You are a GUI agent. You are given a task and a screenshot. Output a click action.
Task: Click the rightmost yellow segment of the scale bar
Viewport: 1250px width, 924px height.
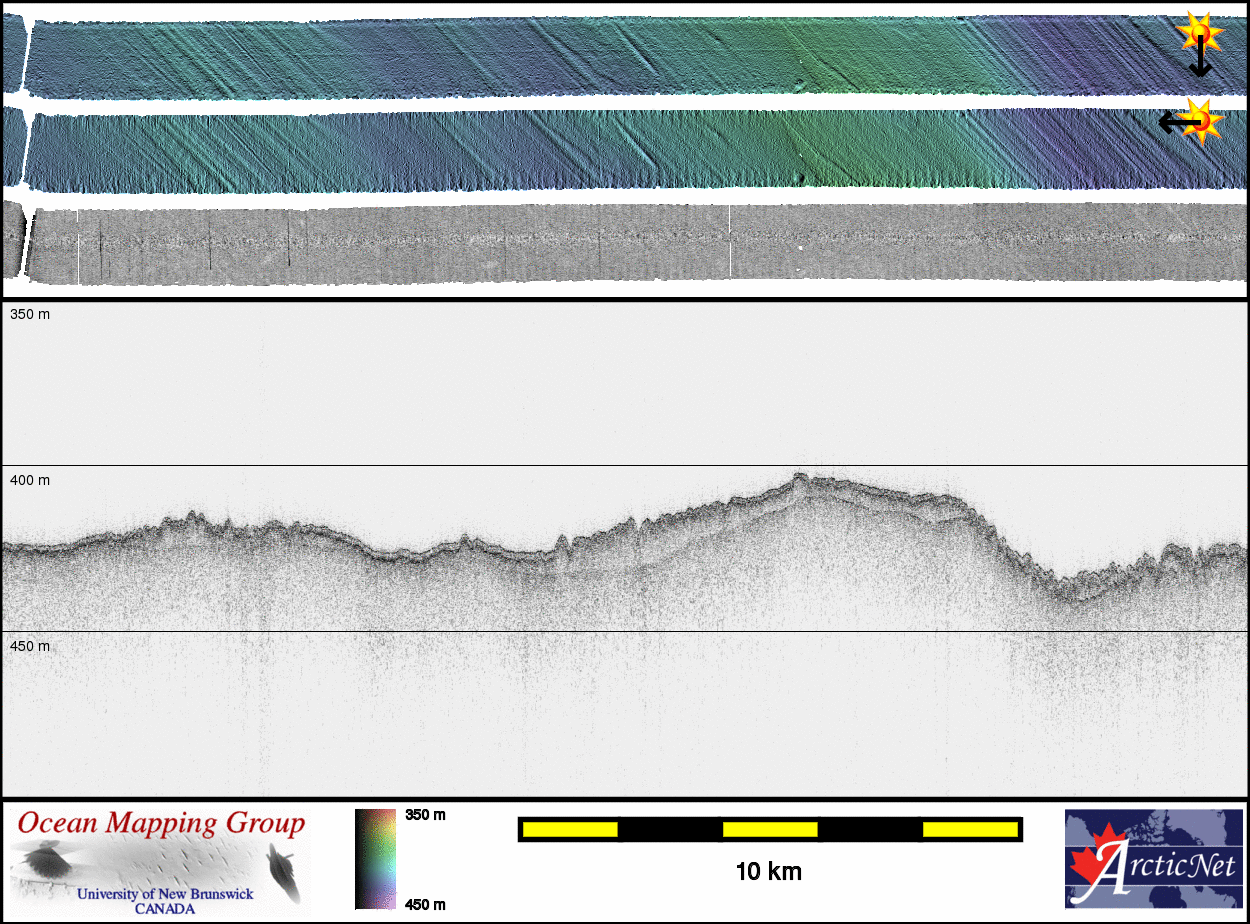coord(969,829)
